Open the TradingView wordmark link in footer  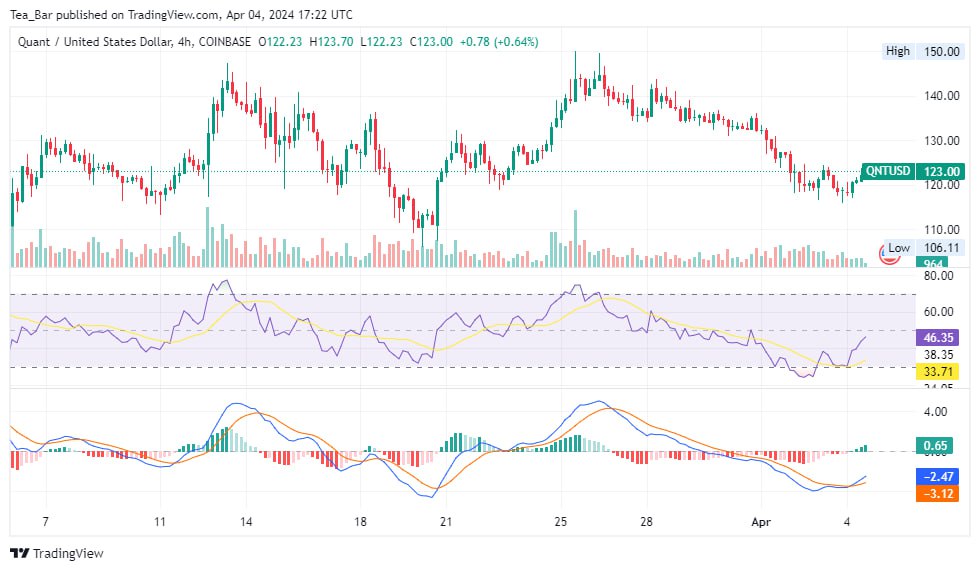(68, 553)
